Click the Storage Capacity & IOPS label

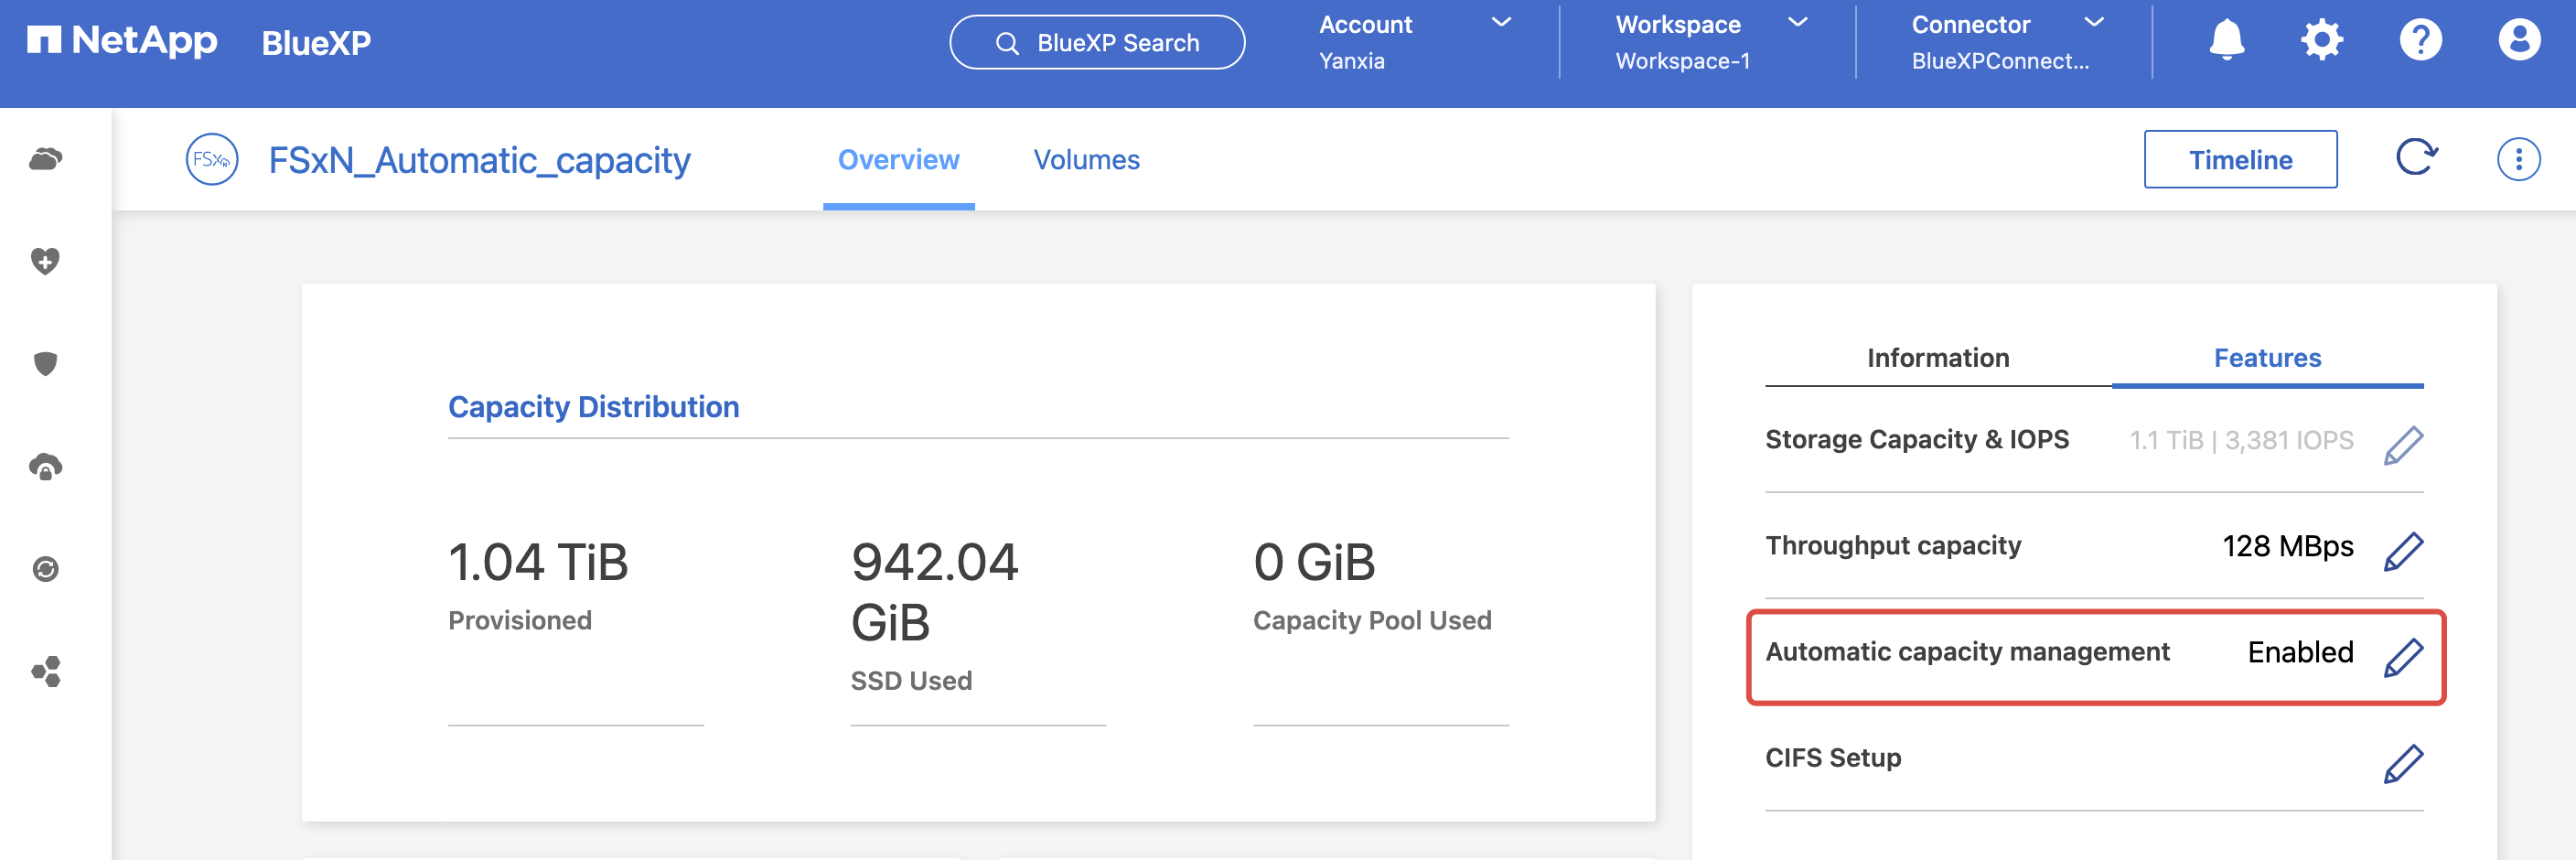1917,440
